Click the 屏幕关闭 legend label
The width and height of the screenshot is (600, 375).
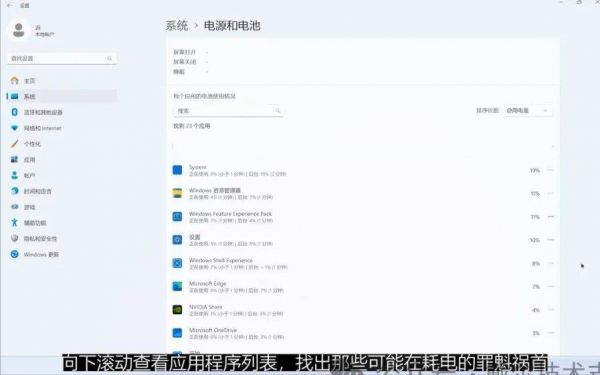tap(185, 62)
